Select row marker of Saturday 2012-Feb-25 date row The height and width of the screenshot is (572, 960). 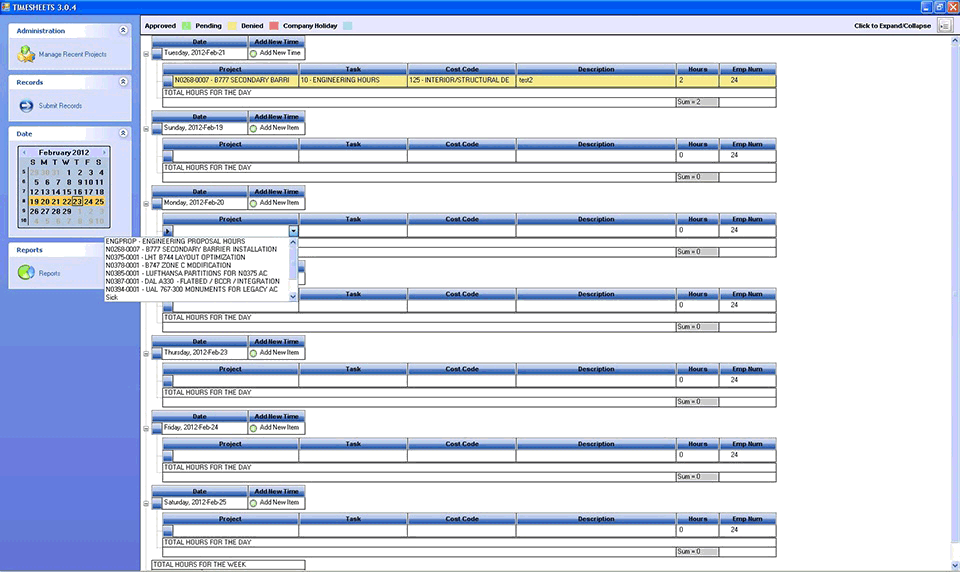click(157, 503)
